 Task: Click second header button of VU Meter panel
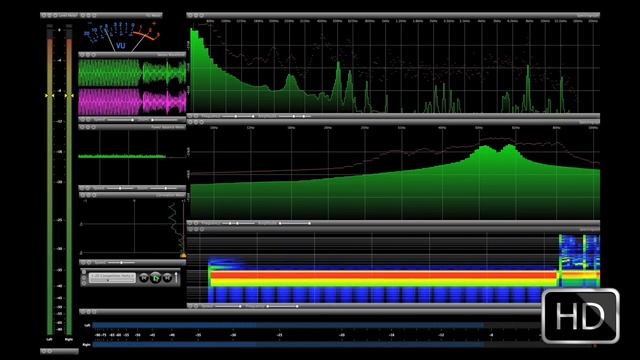click(88, 15)
